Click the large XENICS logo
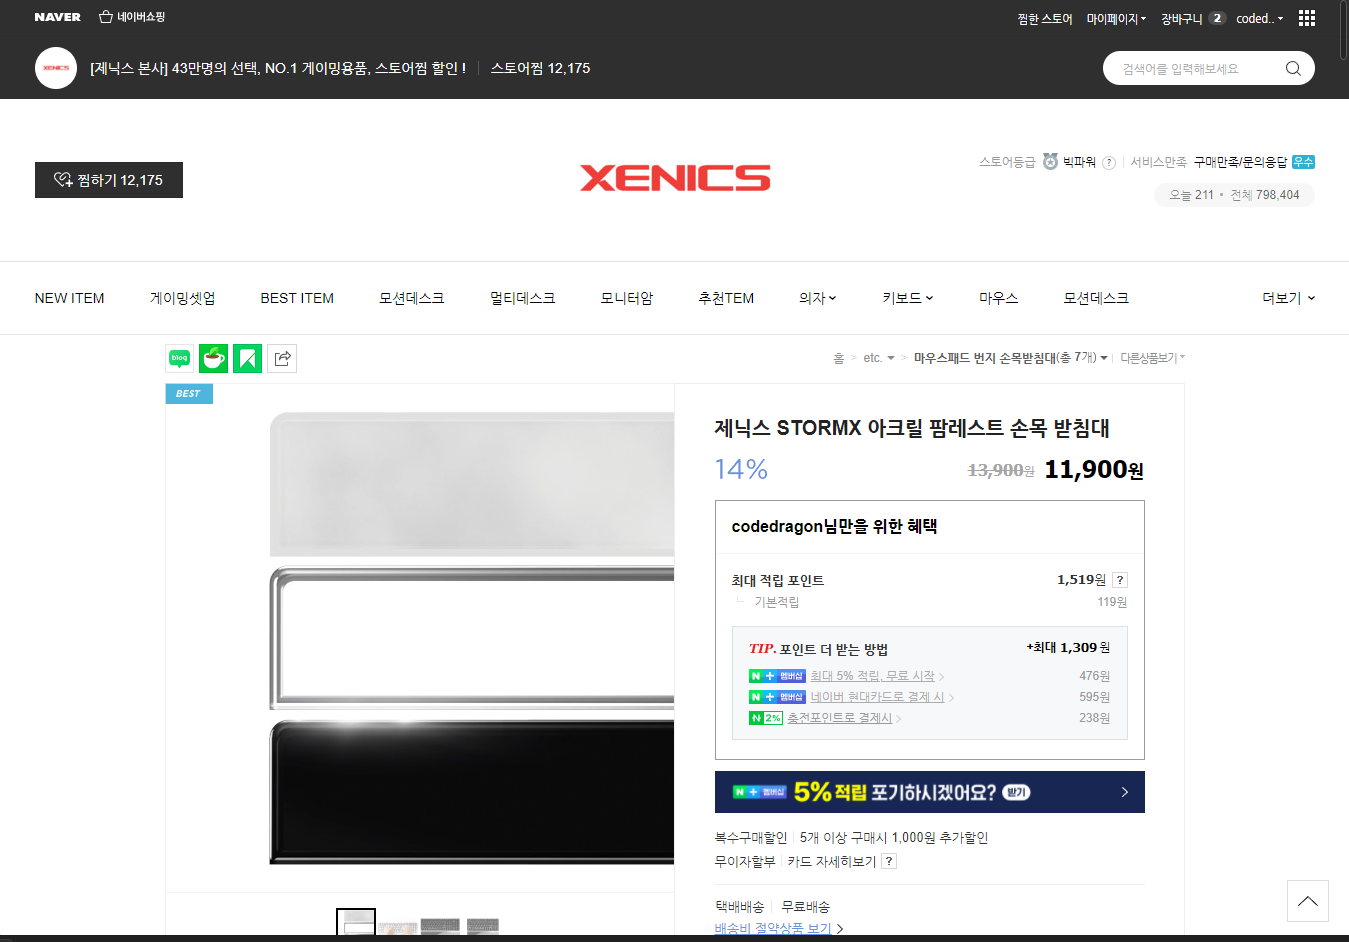Viewport: 1349px width, 942px height. (675, 178)
